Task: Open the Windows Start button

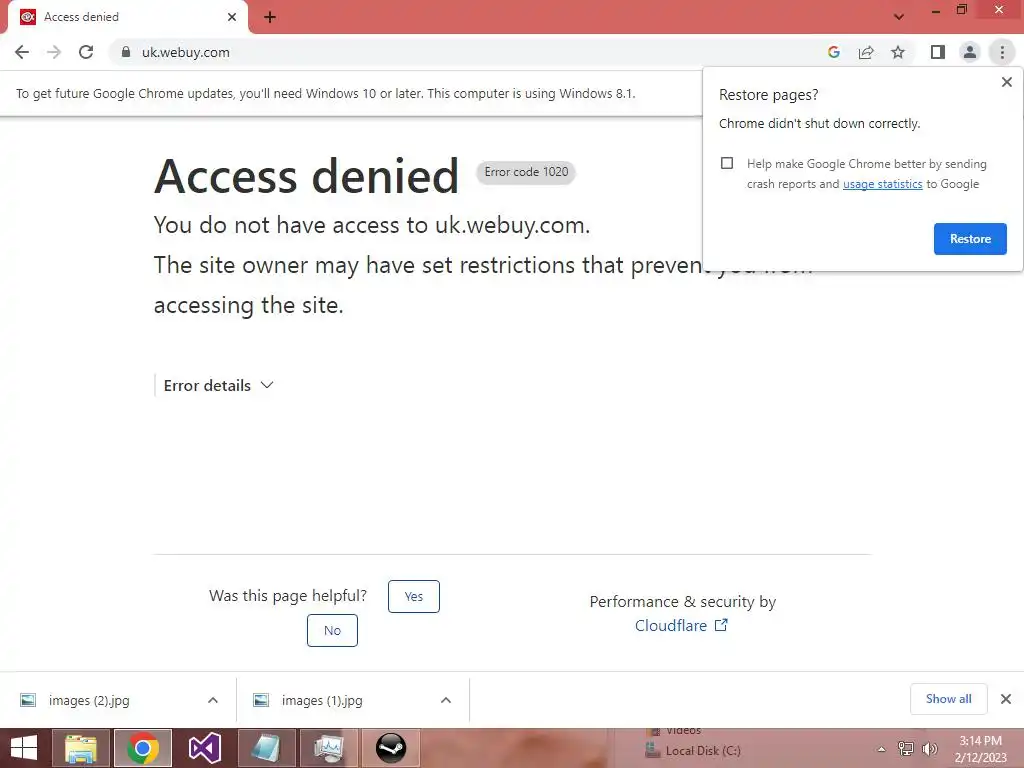Action: (24, 748)
